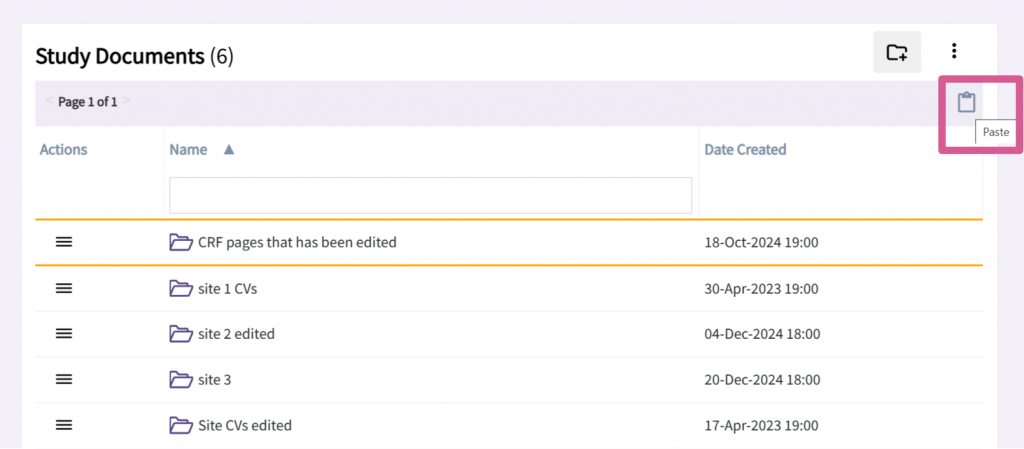Open 'CRF pages that has been edited' folder

coord(297,242)
